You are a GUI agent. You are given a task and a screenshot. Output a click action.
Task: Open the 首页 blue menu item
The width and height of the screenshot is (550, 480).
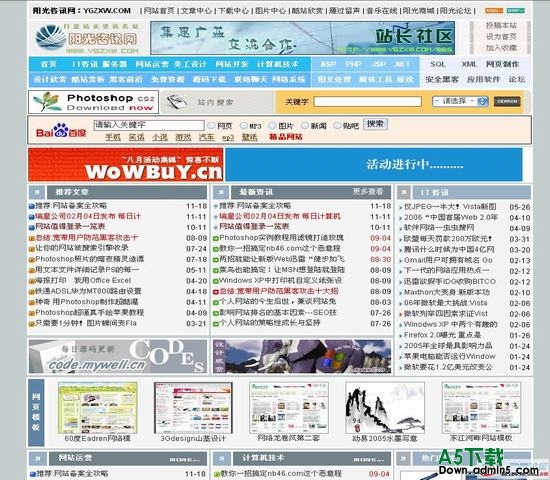point(48,64)
